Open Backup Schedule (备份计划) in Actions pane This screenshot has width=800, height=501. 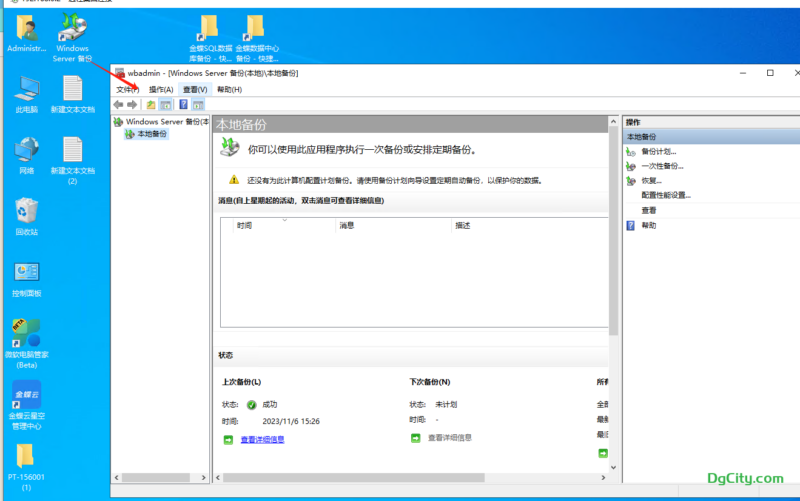658,151
